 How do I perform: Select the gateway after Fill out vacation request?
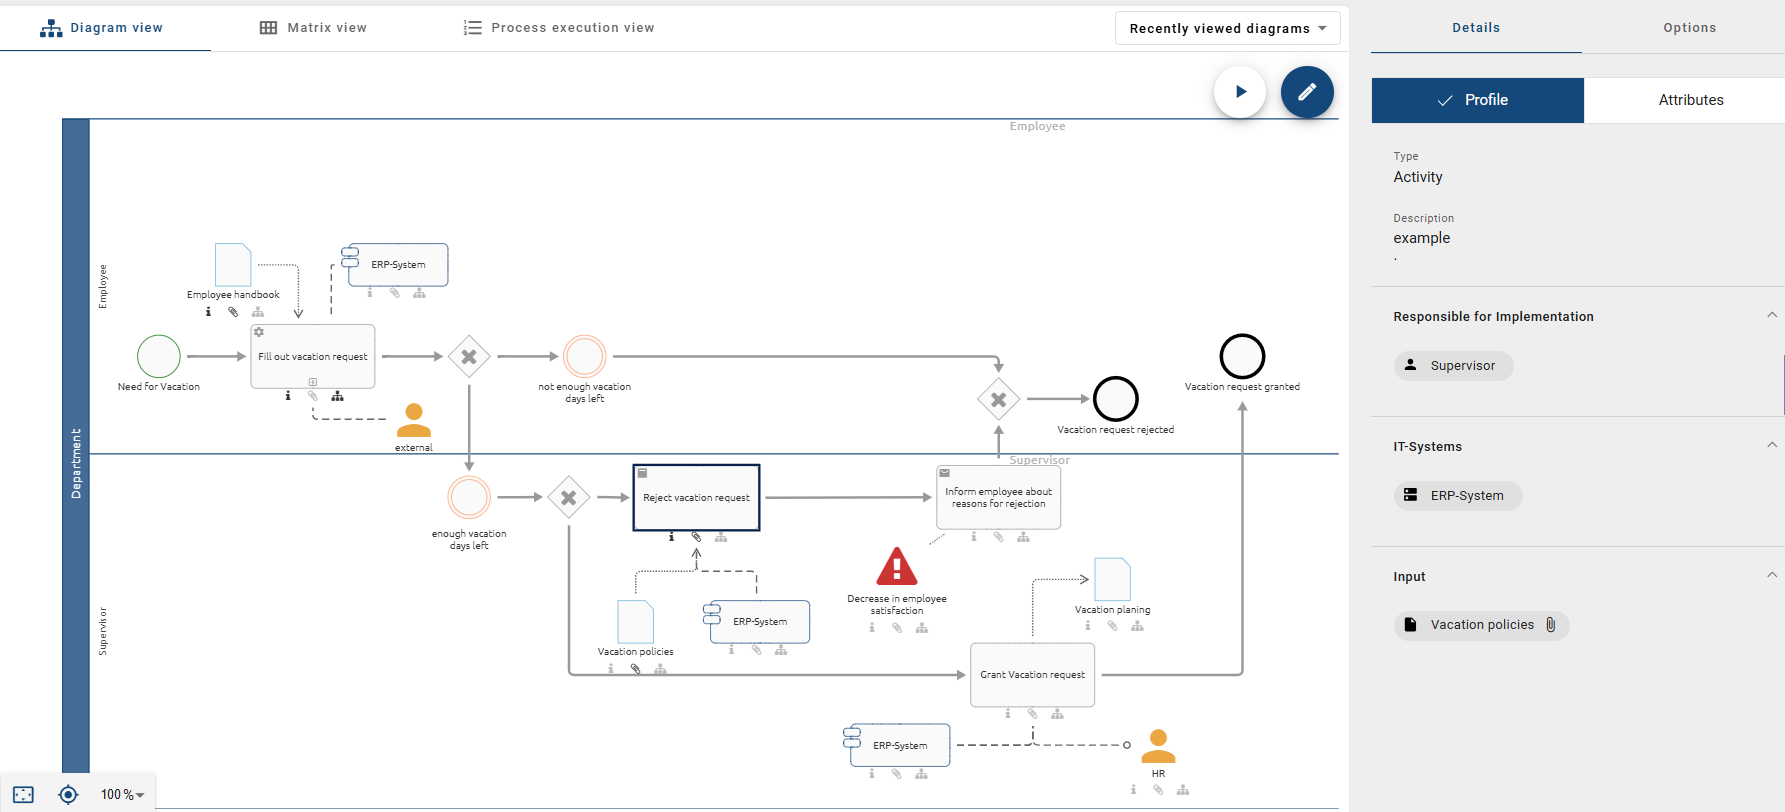pyautogui.click(x=469, y=356)
